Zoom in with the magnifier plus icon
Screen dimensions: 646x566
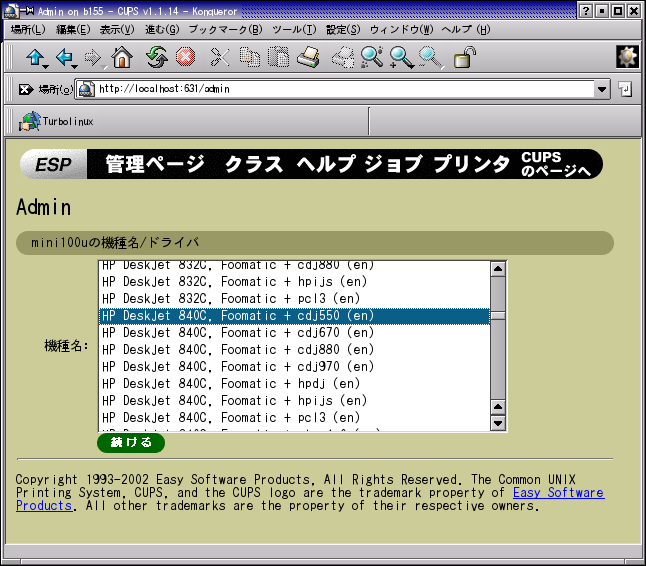click(x=401, y=57)
